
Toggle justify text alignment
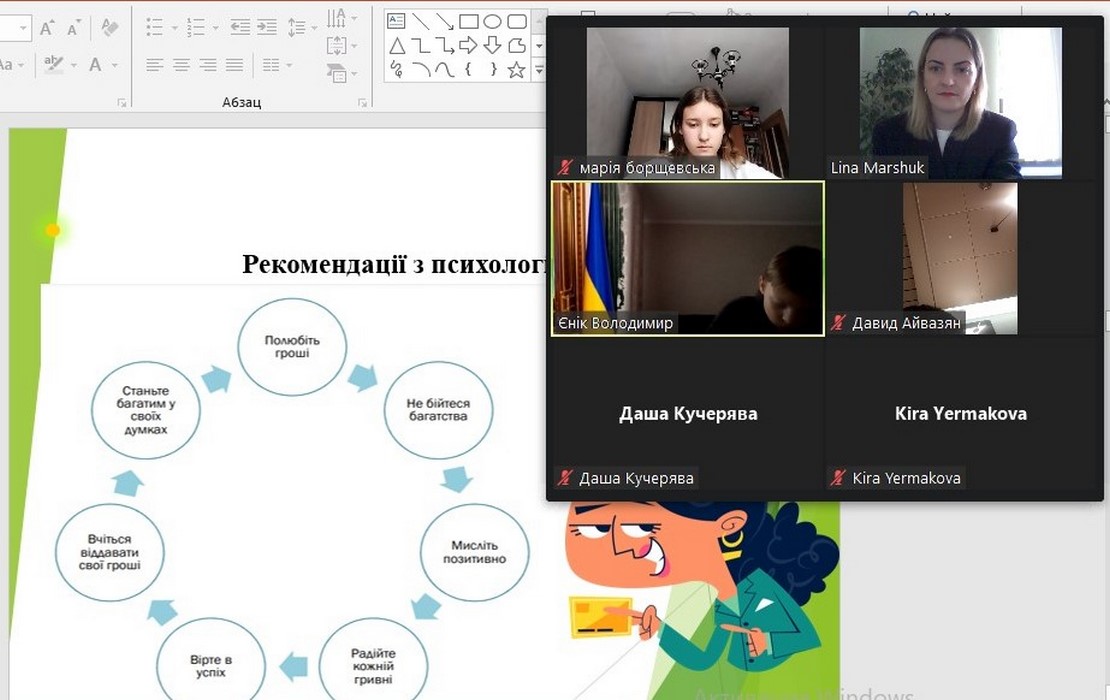[234, 65]
